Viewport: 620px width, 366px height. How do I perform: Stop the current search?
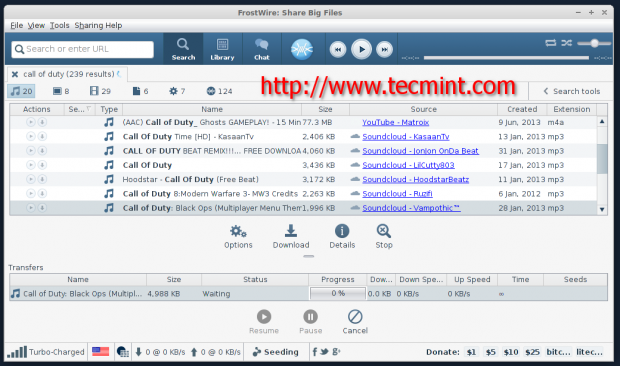tap(384, 231)
